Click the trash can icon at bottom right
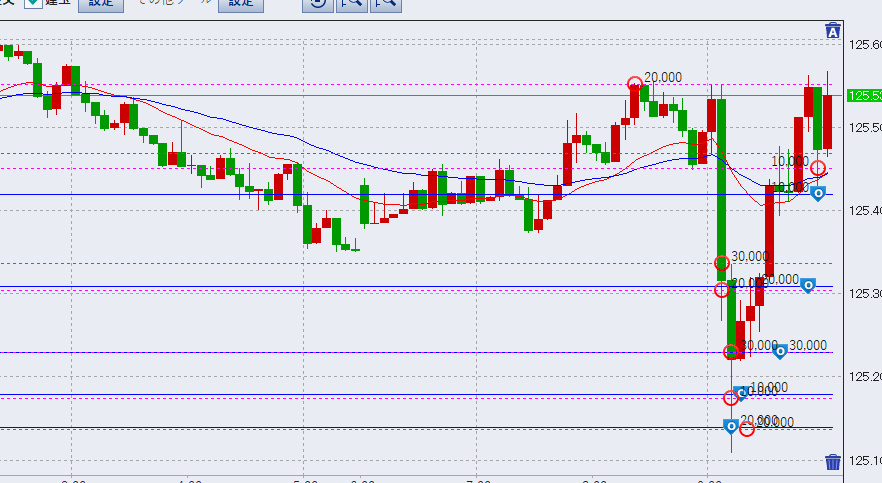This screenshot has width=882, height=483. [833, 461]
